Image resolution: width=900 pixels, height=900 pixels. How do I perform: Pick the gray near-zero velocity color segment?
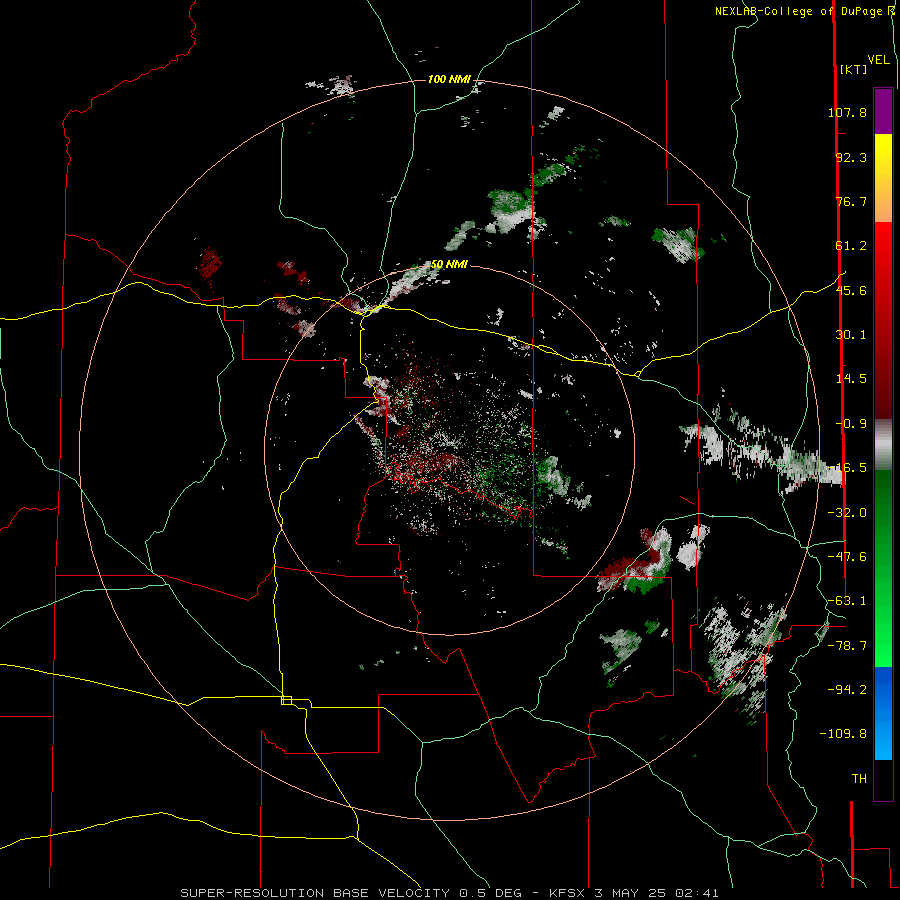[883, 445]
